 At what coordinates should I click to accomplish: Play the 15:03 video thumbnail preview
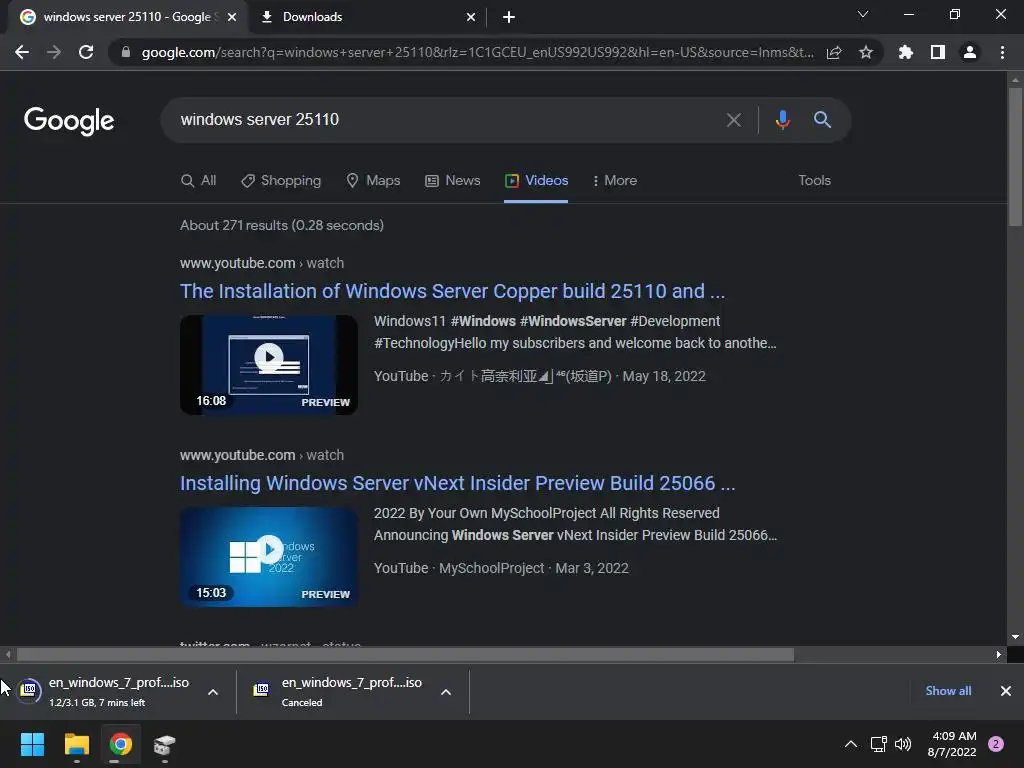coord(269,556)
